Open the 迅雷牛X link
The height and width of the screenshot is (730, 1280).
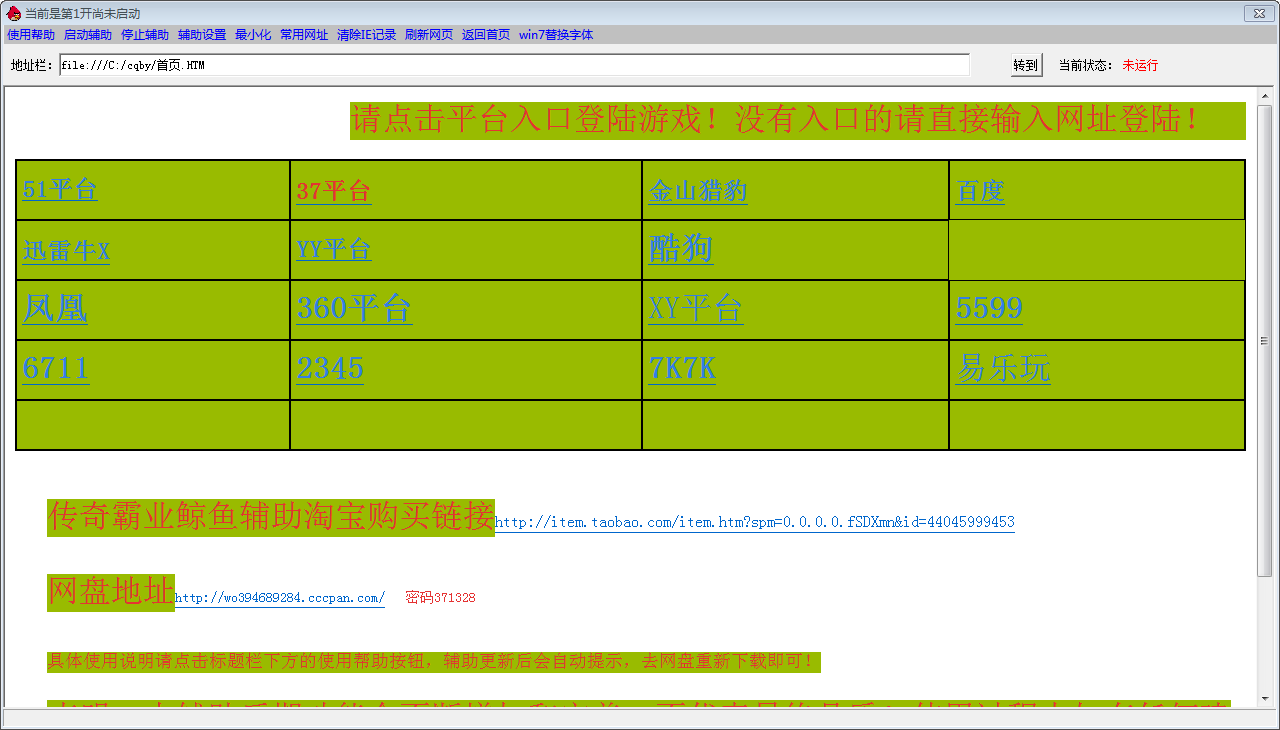(66, 251)
